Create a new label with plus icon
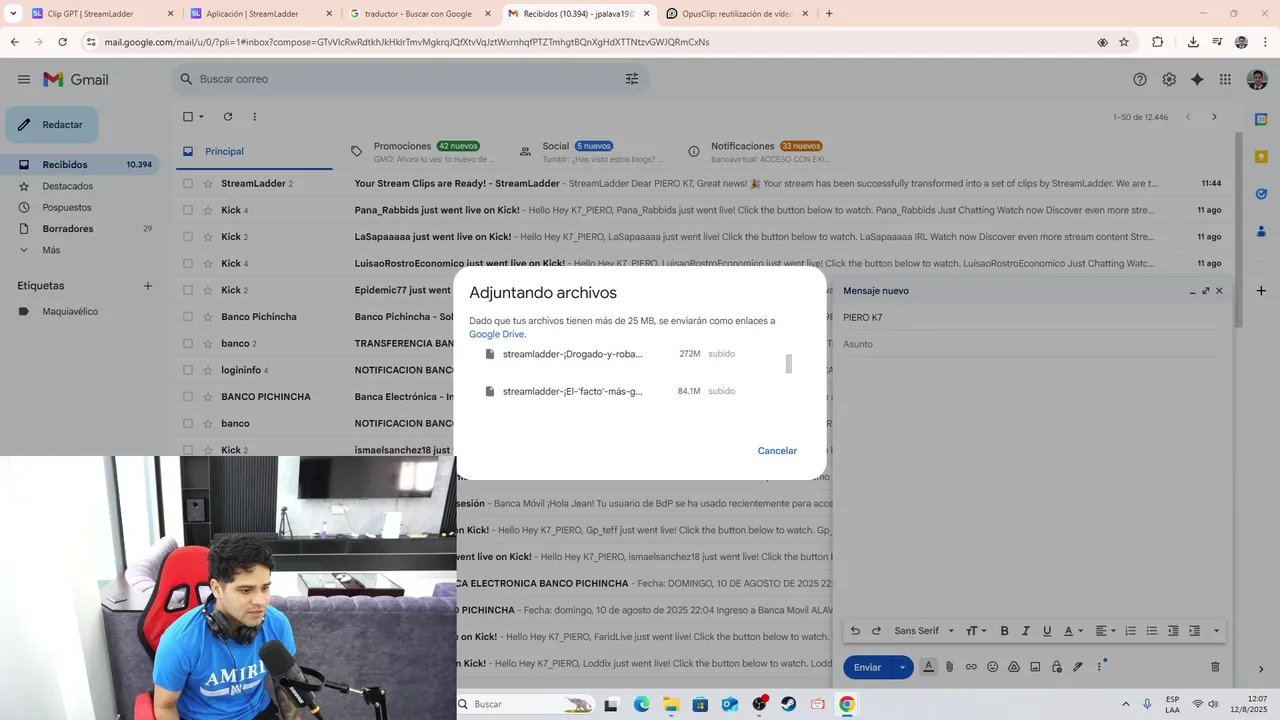Screen dimensions: 1280x720 click(148, 286)
